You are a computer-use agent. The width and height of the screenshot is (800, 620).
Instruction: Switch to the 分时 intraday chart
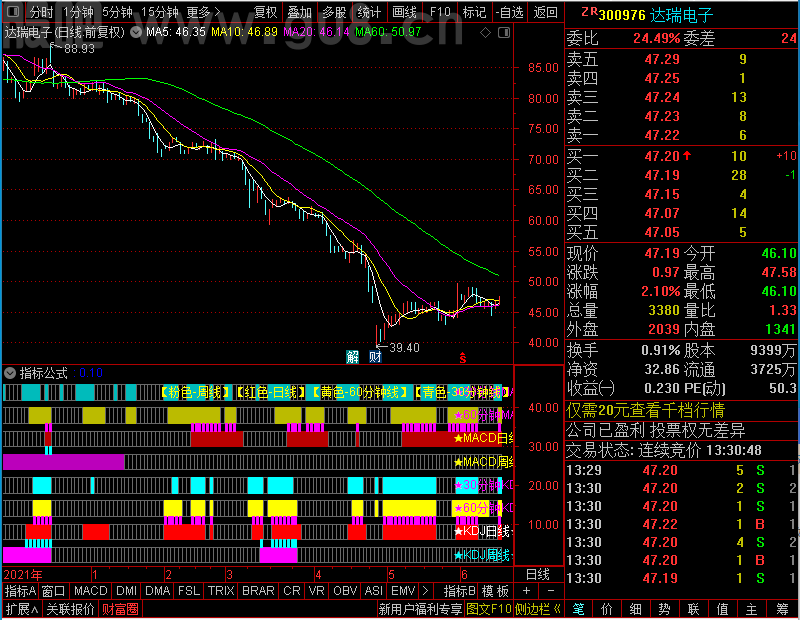tap(41, 12)
